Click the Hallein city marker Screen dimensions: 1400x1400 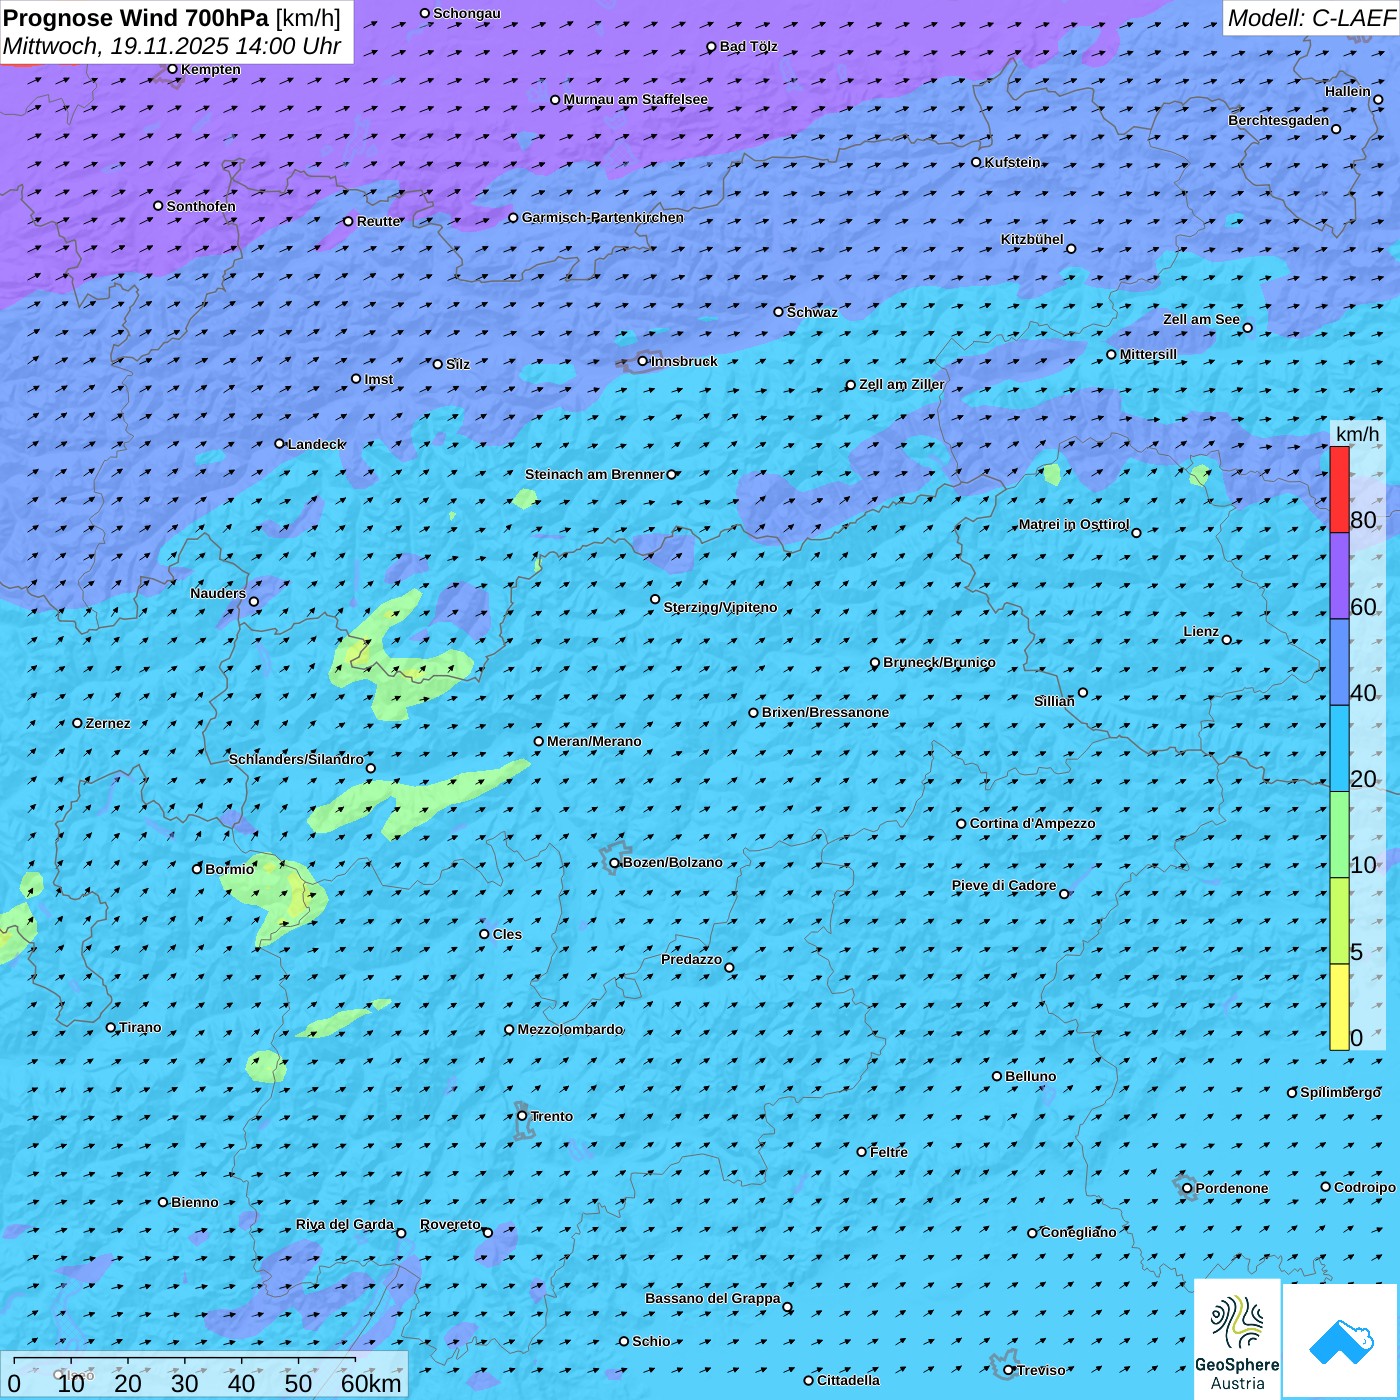click(x=1378, y=100)
